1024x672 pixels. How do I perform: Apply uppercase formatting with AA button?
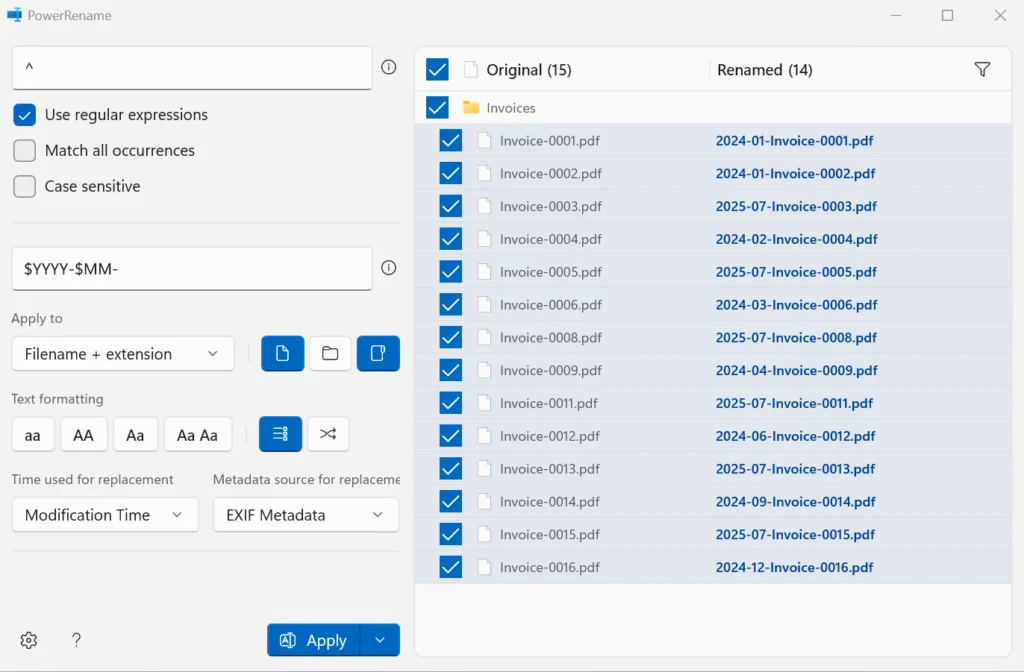pyautogui.click(x=84, y=435)
